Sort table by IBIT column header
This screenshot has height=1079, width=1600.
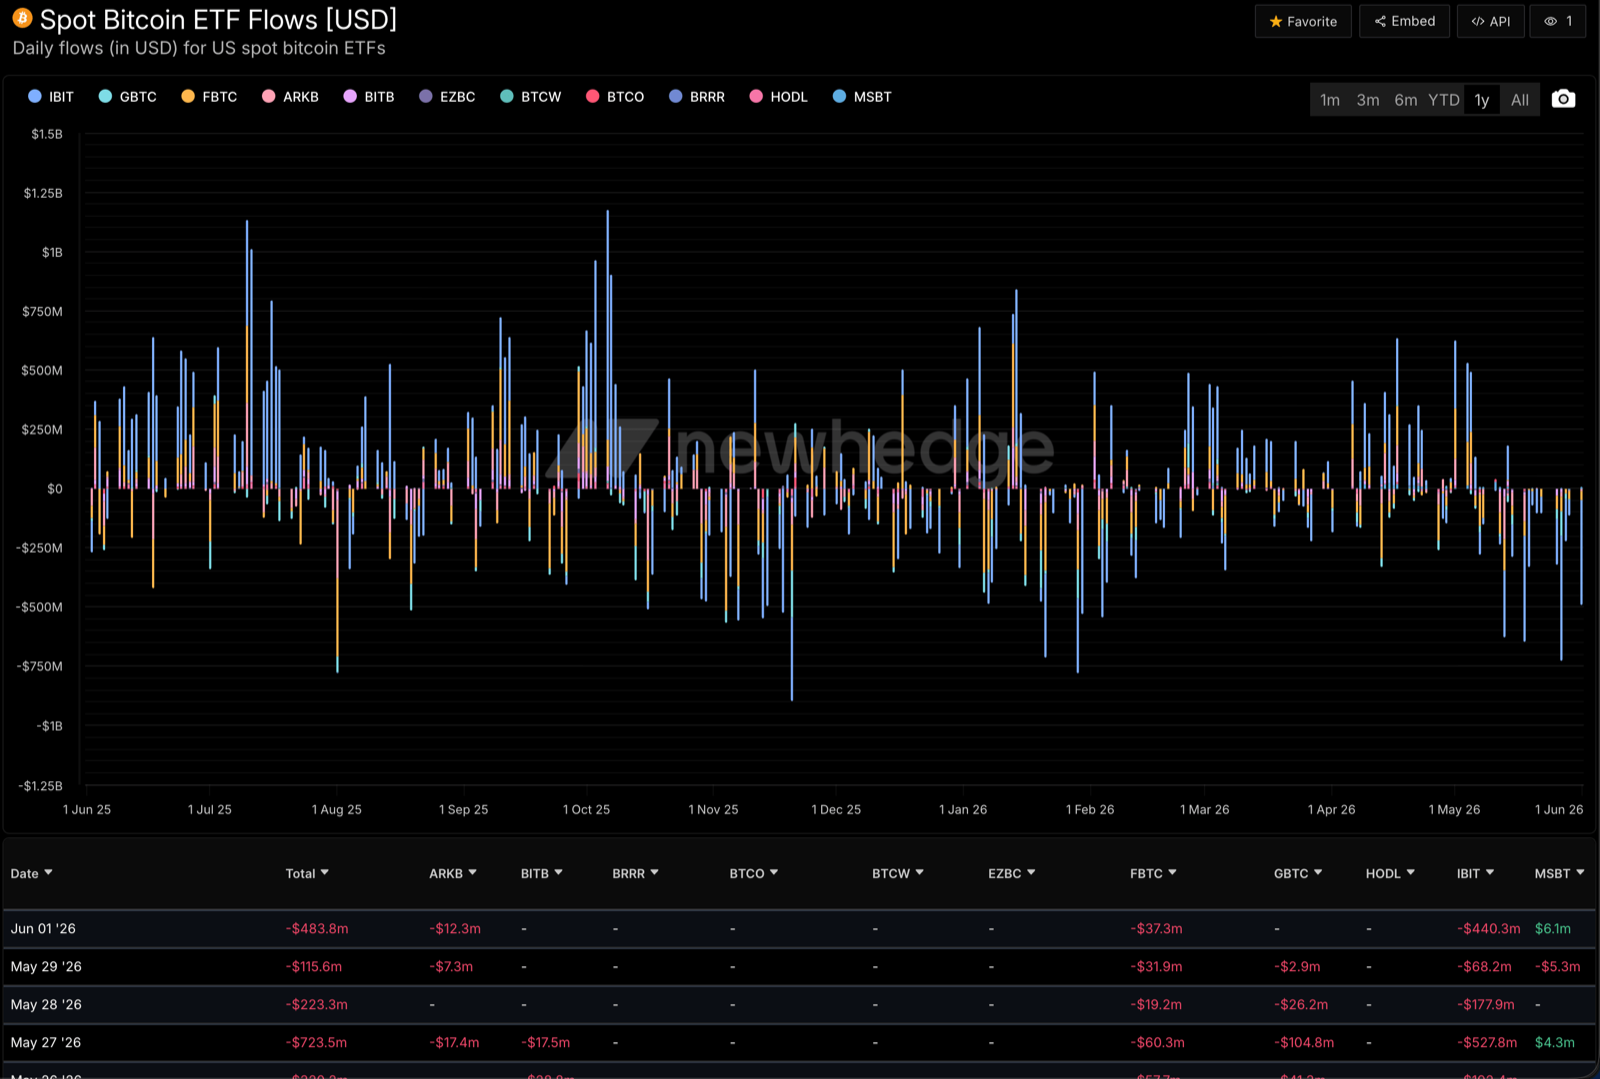[1476, 874]
